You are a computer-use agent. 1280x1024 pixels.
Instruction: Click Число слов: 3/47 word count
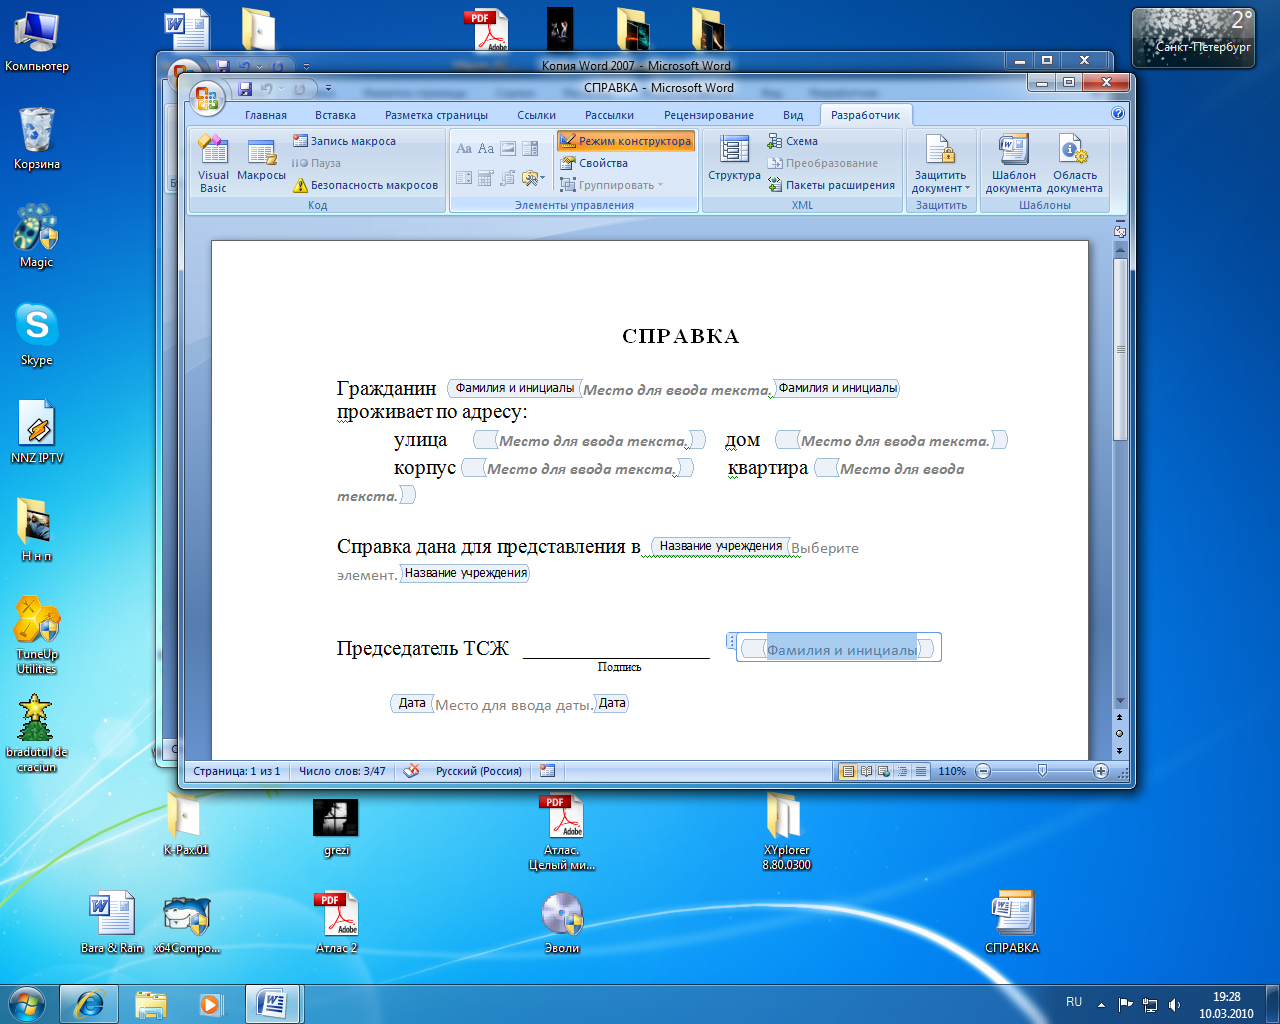pos(342,771)
